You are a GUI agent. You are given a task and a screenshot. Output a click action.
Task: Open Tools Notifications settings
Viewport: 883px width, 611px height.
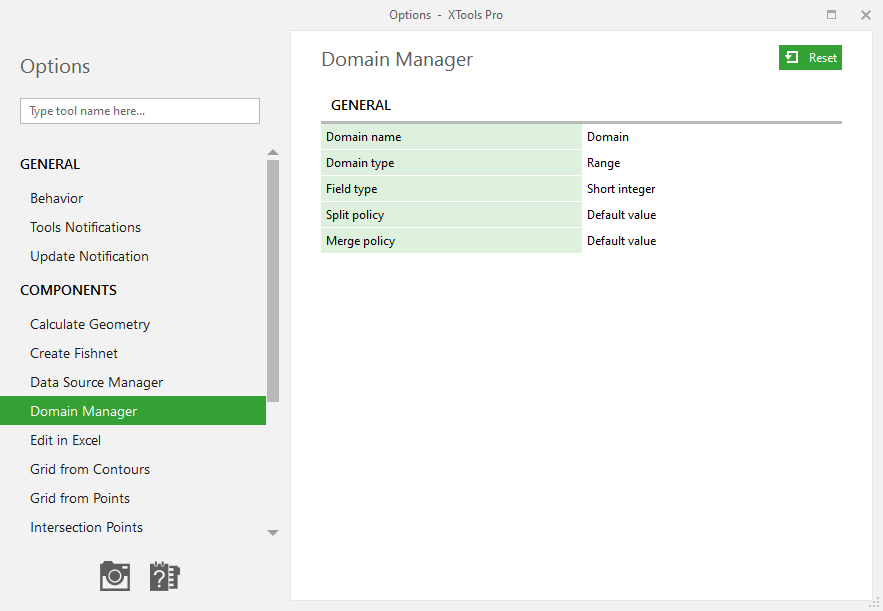tap(86, 228)
